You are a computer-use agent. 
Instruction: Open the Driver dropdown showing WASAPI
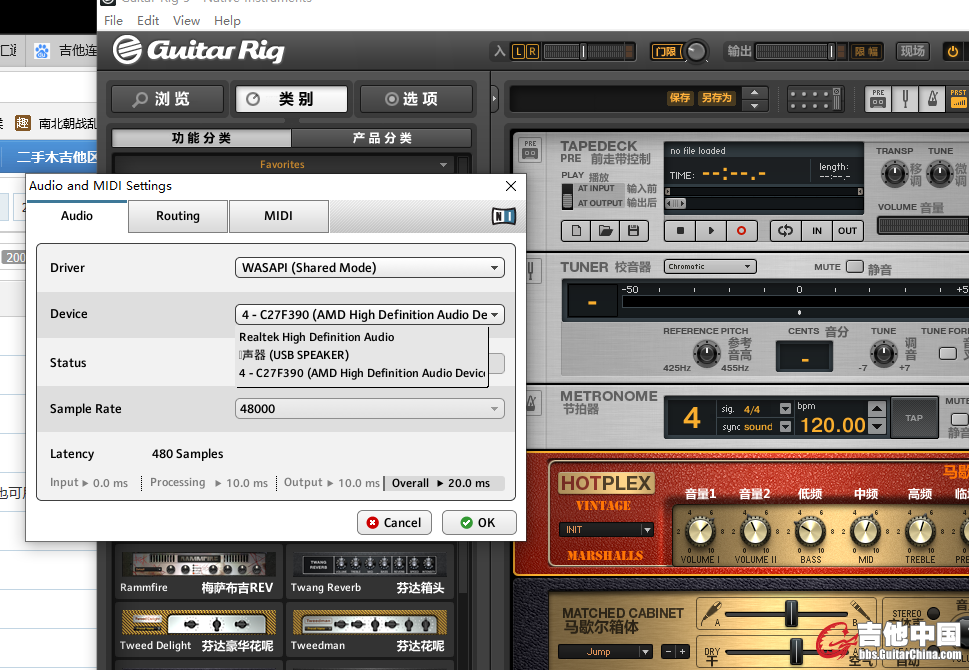tap(370, 268)
